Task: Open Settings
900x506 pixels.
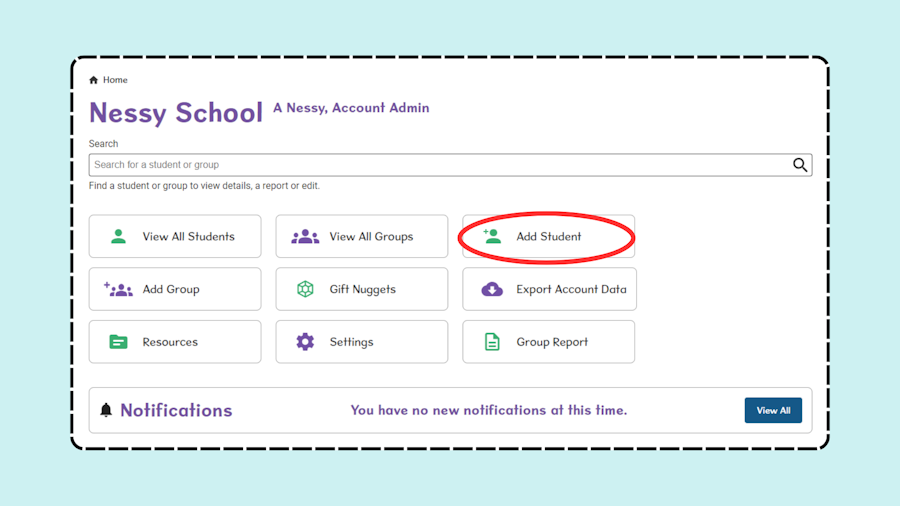Action: pyautogui.click(x=362, y=342)
